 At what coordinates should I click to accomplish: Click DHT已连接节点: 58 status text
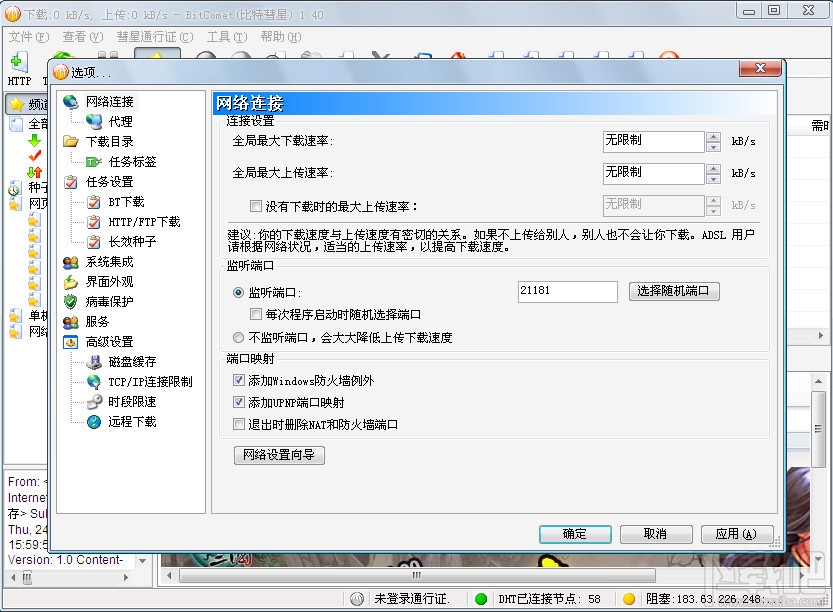tap(549, 599)
